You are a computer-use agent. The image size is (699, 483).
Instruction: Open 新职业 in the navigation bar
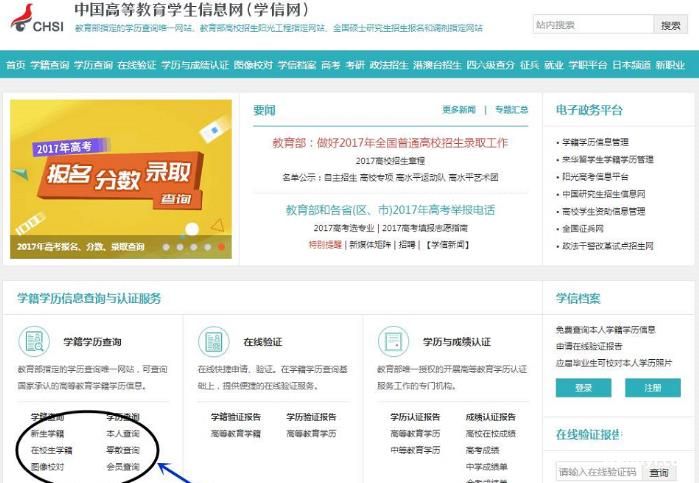click(670, 65)
